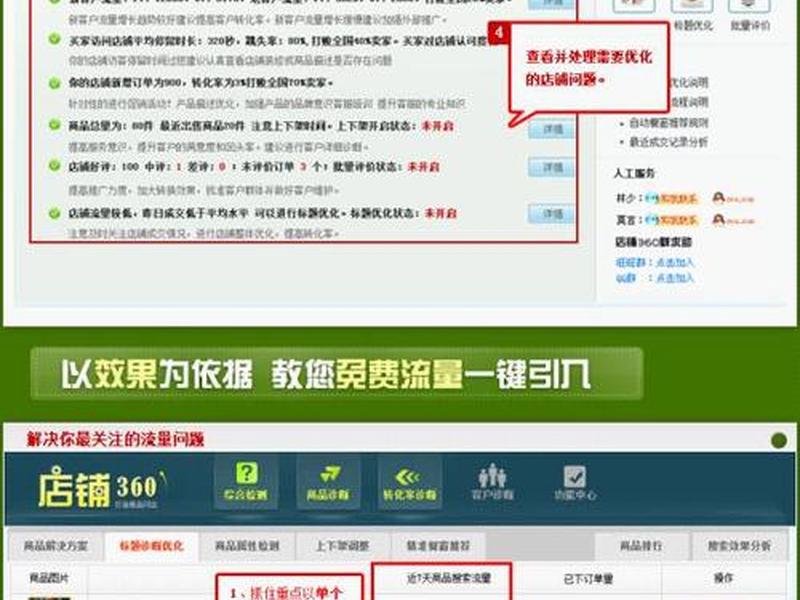Click the 人工服务 section heading
This screenshot has width=800, height=600.
634,173
